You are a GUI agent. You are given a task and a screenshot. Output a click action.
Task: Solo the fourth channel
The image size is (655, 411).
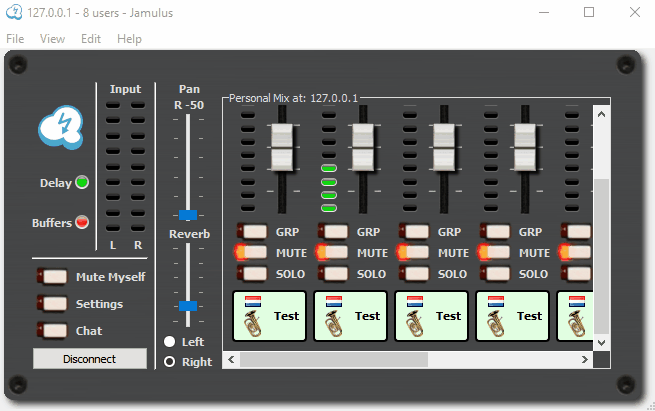[x=495, y=274]
